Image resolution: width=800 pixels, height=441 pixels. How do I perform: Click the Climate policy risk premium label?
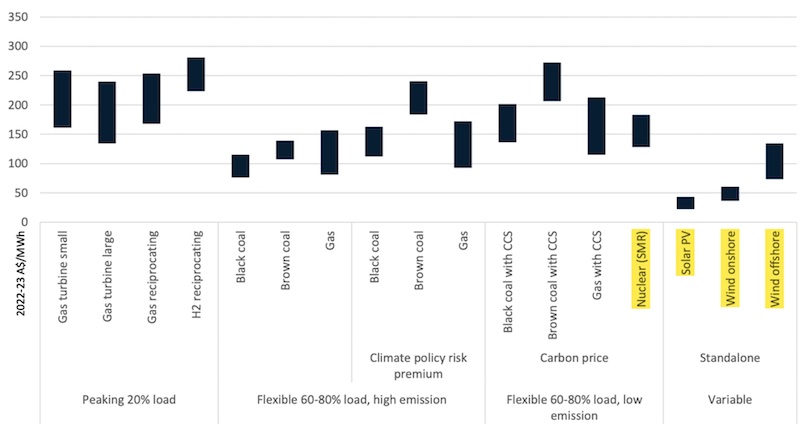418,364
